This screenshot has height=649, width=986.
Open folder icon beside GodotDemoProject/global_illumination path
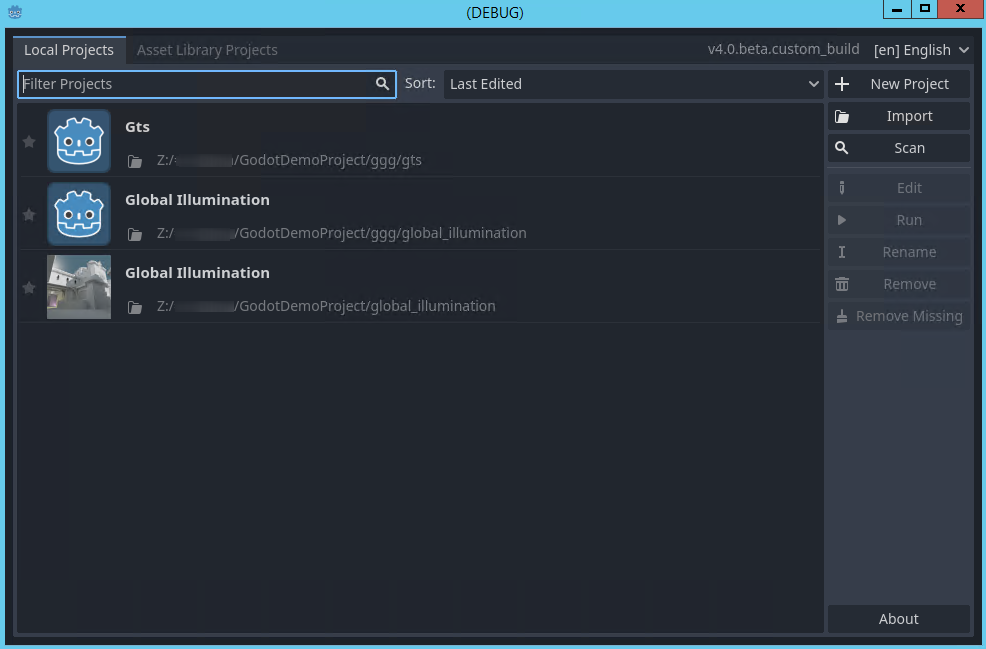pyautogui.click(x=135, y=308)
